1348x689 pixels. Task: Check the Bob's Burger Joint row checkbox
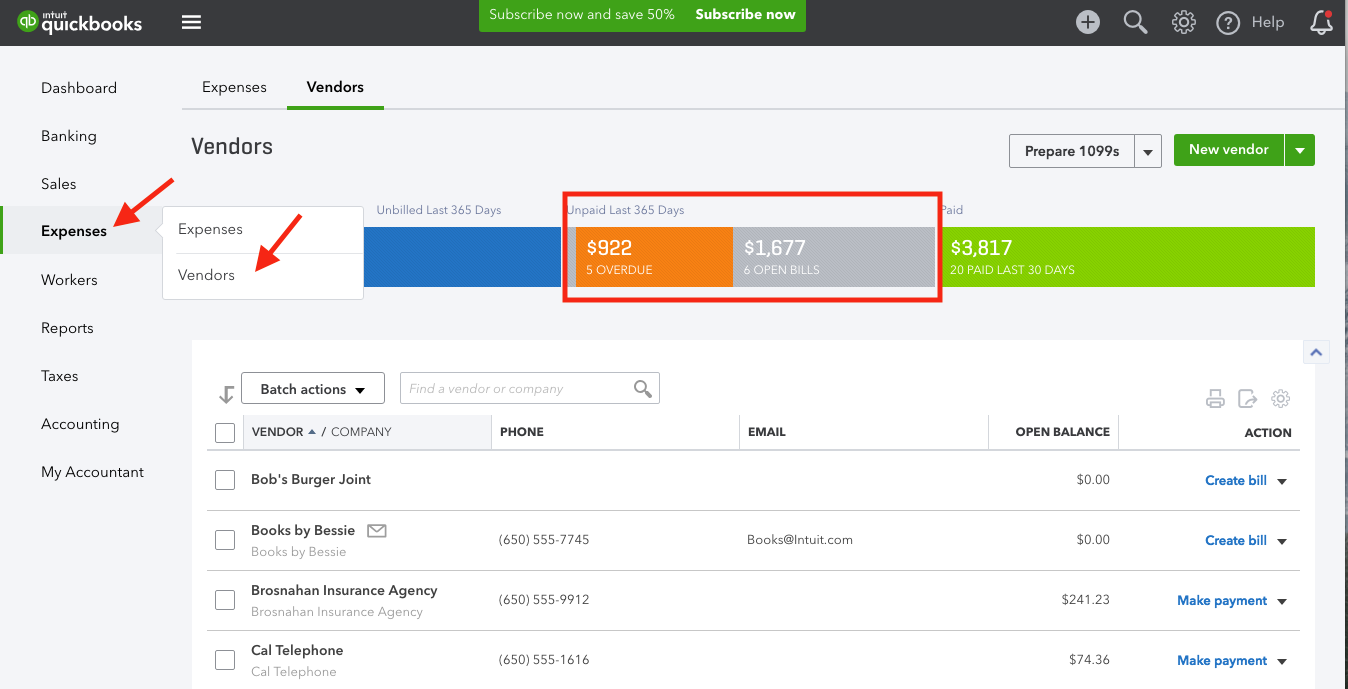point(225,480)
